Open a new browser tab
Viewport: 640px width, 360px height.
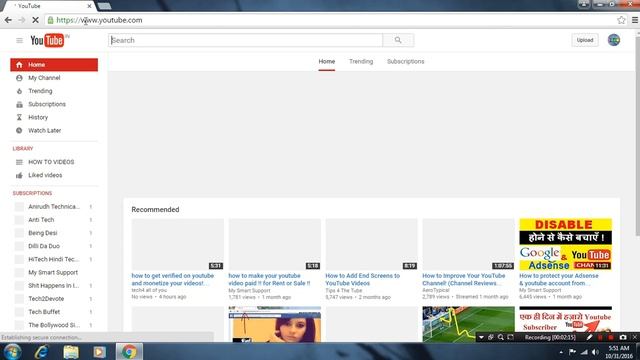pos(105,6)
